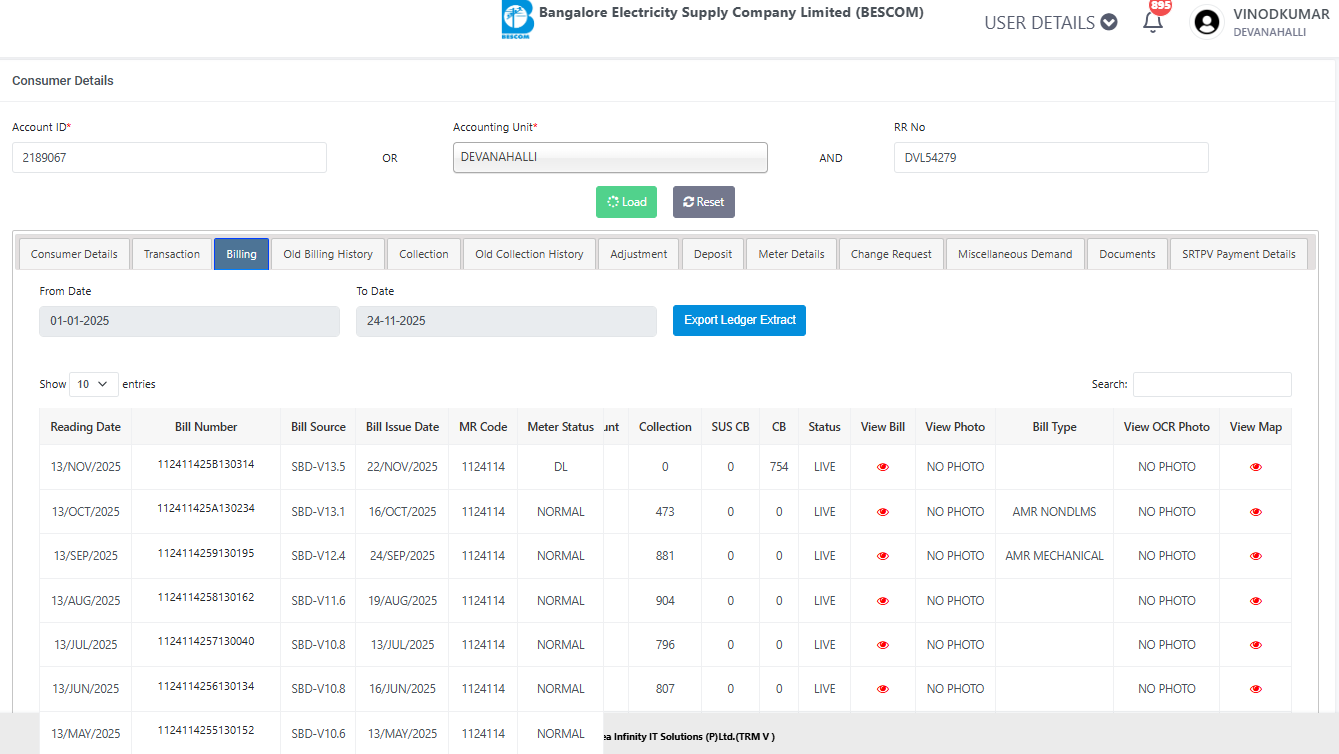Sort by the Reading Date column header
Screen dimensions: 1339x754
86,427
